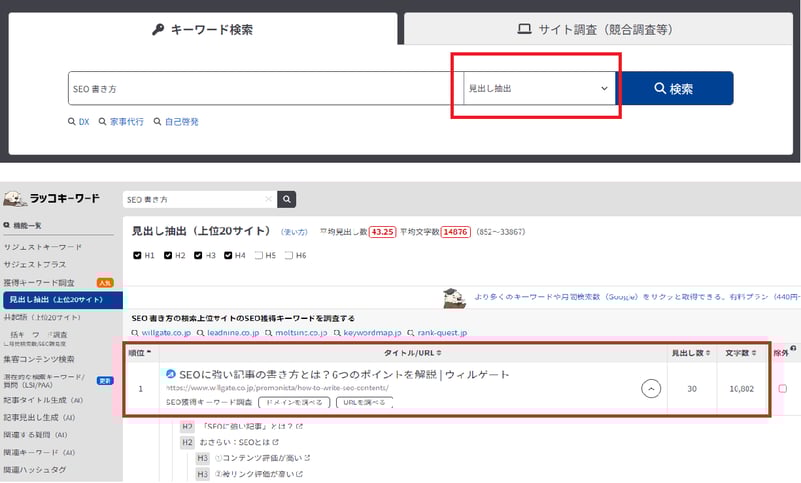Sort table by 順位 column
Viewport: 801px width, 483px height.
pyautogui.click(x=140, y=353)
